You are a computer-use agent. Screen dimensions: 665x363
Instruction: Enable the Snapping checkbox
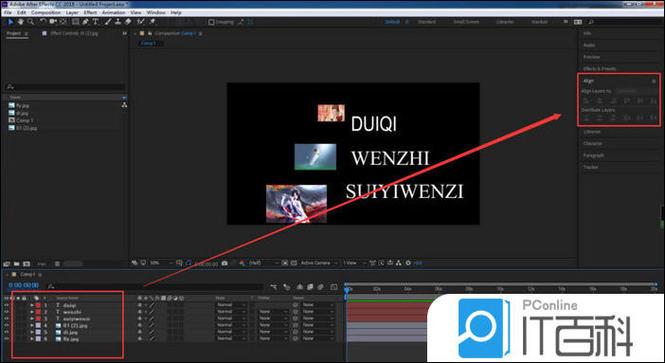211,22
